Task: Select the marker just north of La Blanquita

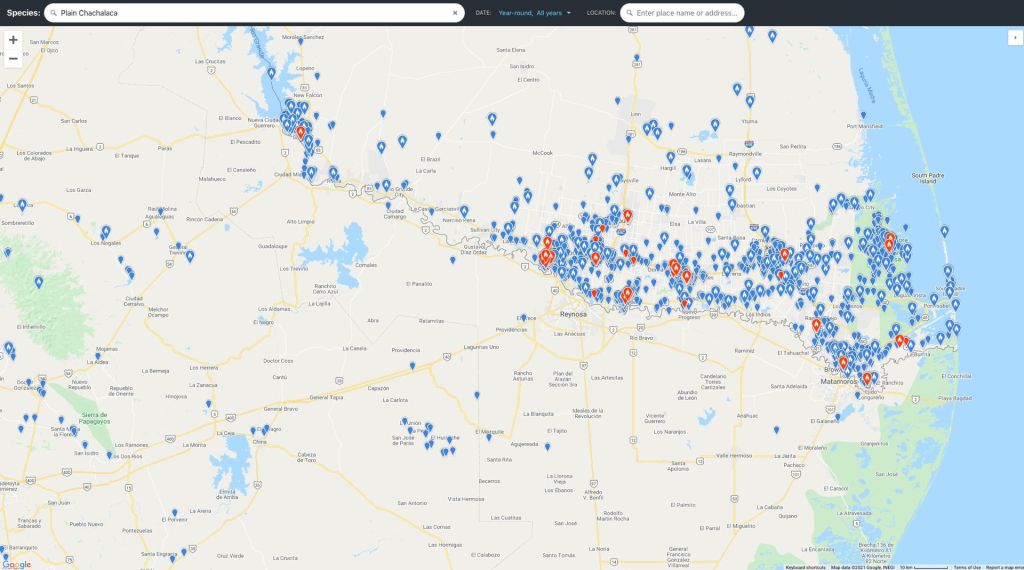Action: [477, 395]
